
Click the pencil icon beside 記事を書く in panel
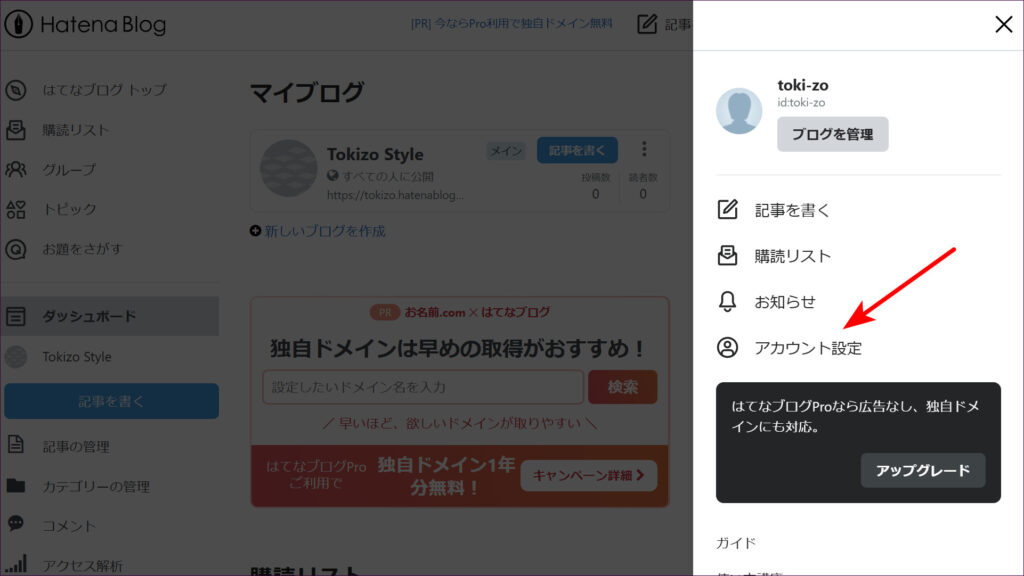pyautogui.click(x=728, y=210)
